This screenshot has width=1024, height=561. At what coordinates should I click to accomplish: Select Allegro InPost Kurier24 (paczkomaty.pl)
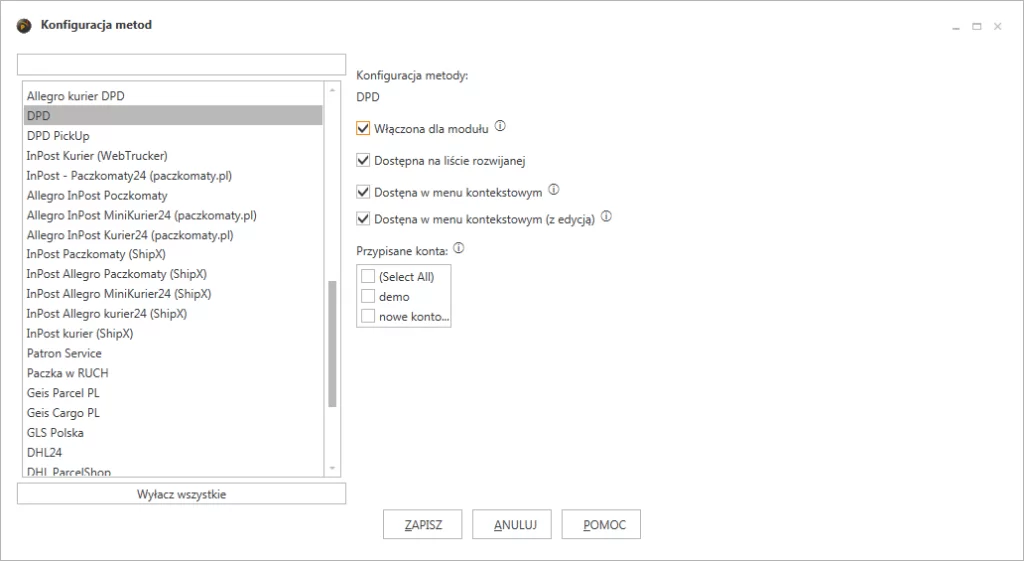point(173,234)
